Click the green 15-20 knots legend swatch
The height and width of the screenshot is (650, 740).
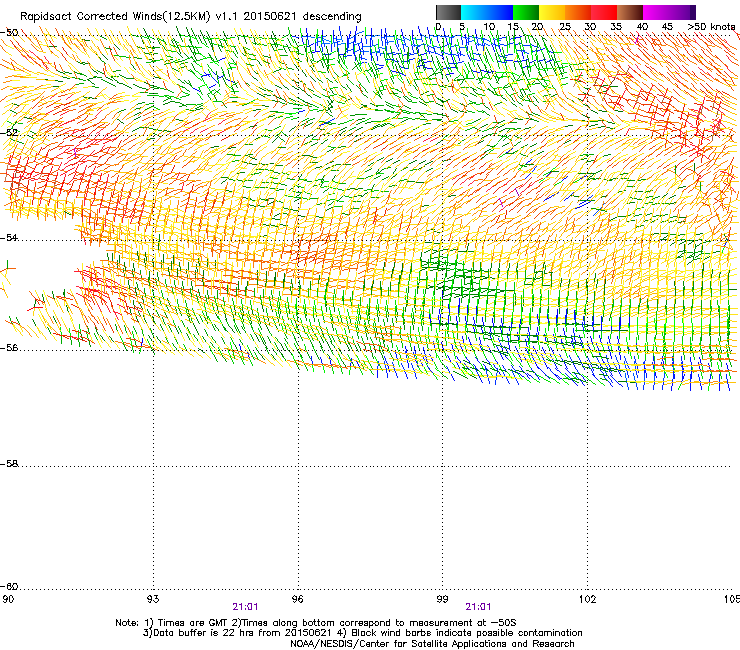pyautogui.click(x=526, y=12)
